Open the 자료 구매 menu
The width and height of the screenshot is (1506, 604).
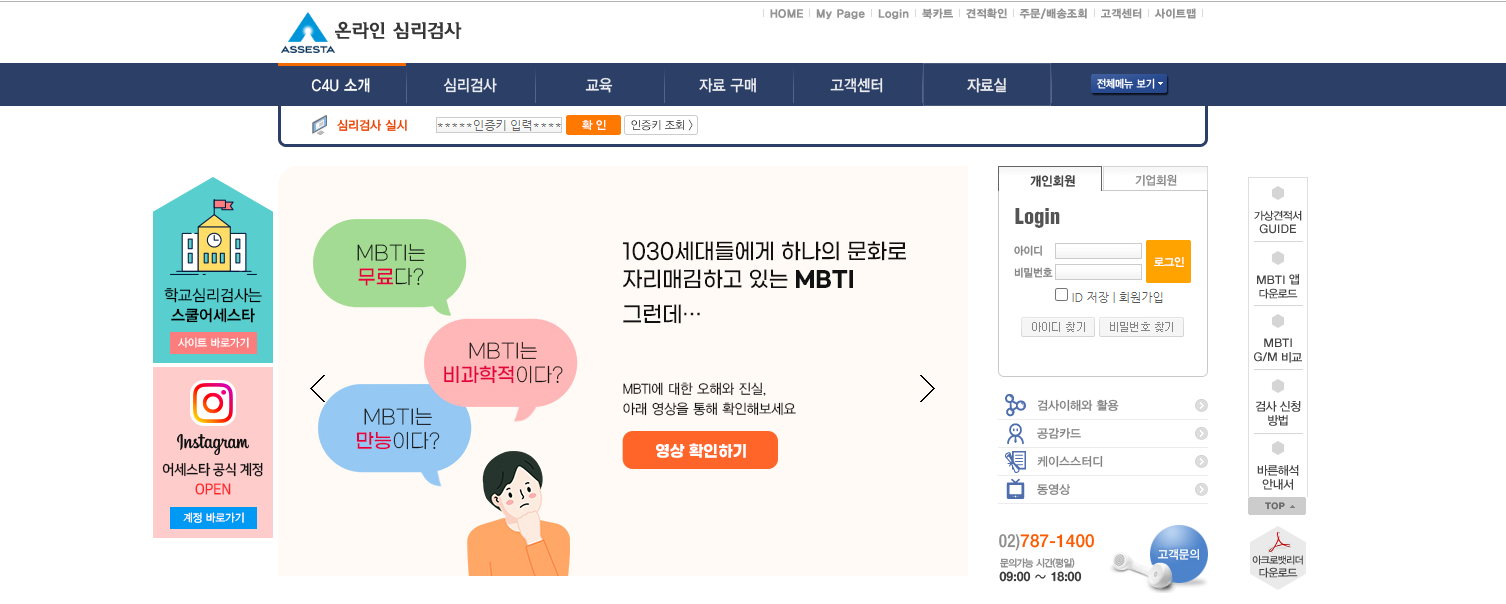coord(728,85)
